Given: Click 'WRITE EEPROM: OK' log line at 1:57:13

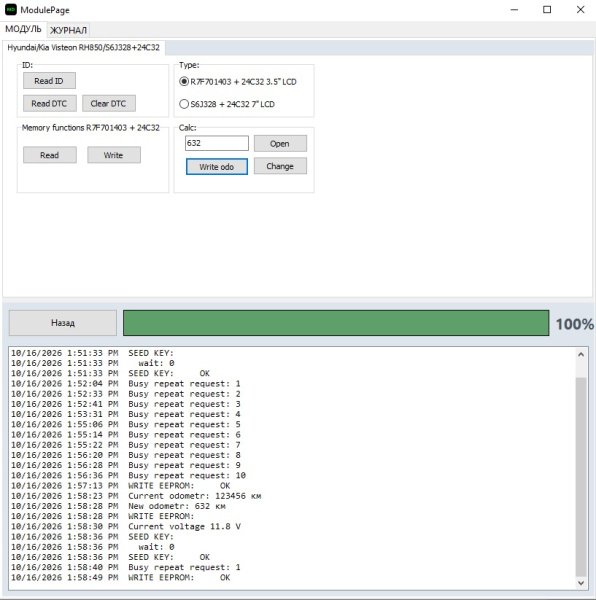Looking at the screenshot, I should (x=121, y=486).
